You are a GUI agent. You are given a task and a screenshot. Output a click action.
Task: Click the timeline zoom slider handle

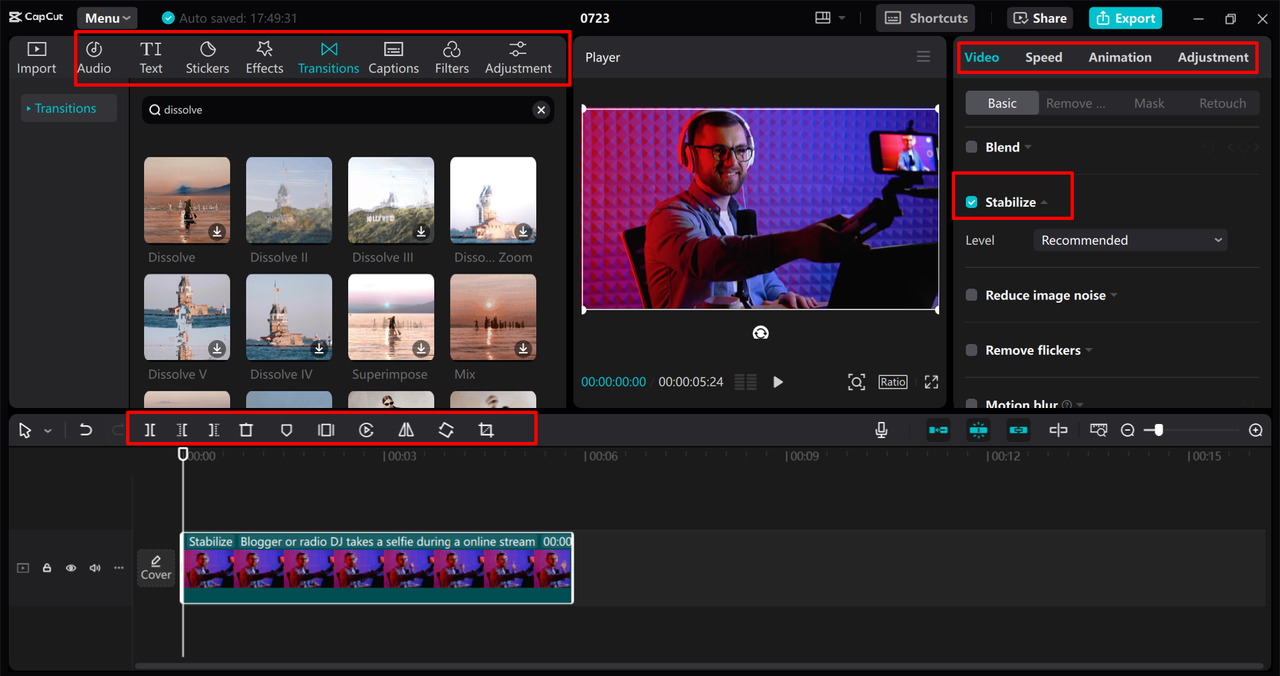coord(1158,430)
